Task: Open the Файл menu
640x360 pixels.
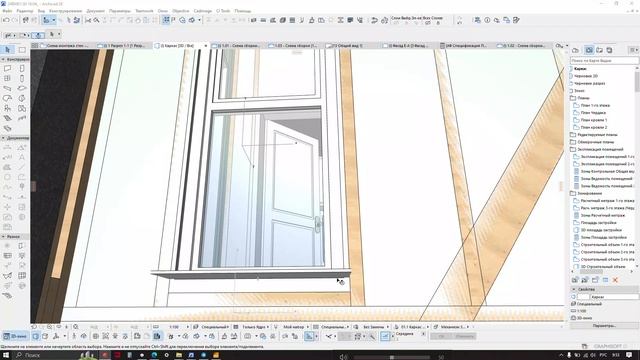Action: (x=7, y=11)
